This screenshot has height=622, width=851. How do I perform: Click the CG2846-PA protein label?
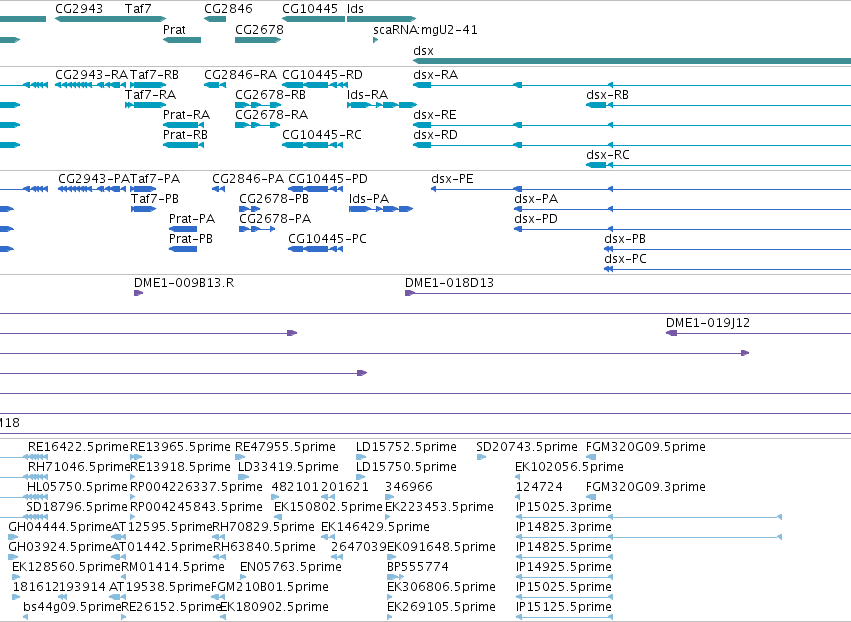pos(248,179)
